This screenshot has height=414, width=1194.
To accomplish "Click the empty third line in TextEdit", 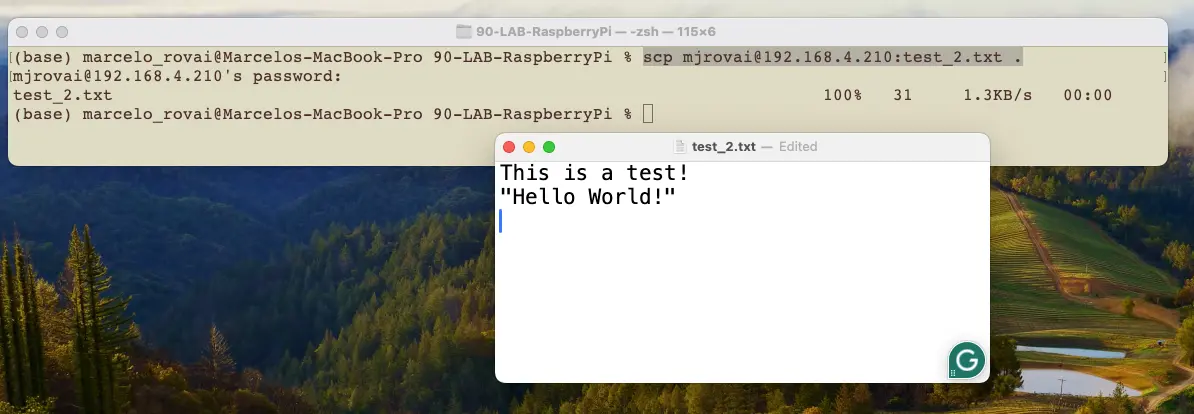I will [x=700, y=221].
